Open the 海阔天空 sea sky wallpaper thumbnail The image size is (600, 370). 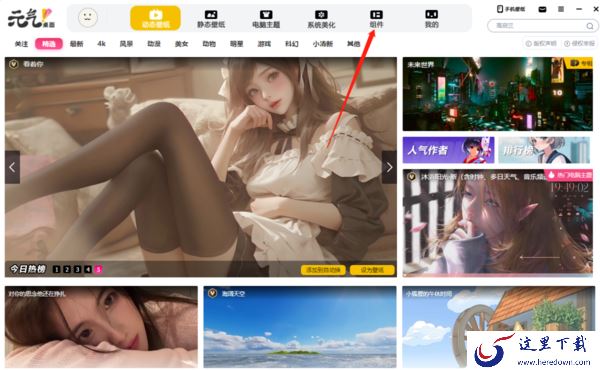(300, 327)
